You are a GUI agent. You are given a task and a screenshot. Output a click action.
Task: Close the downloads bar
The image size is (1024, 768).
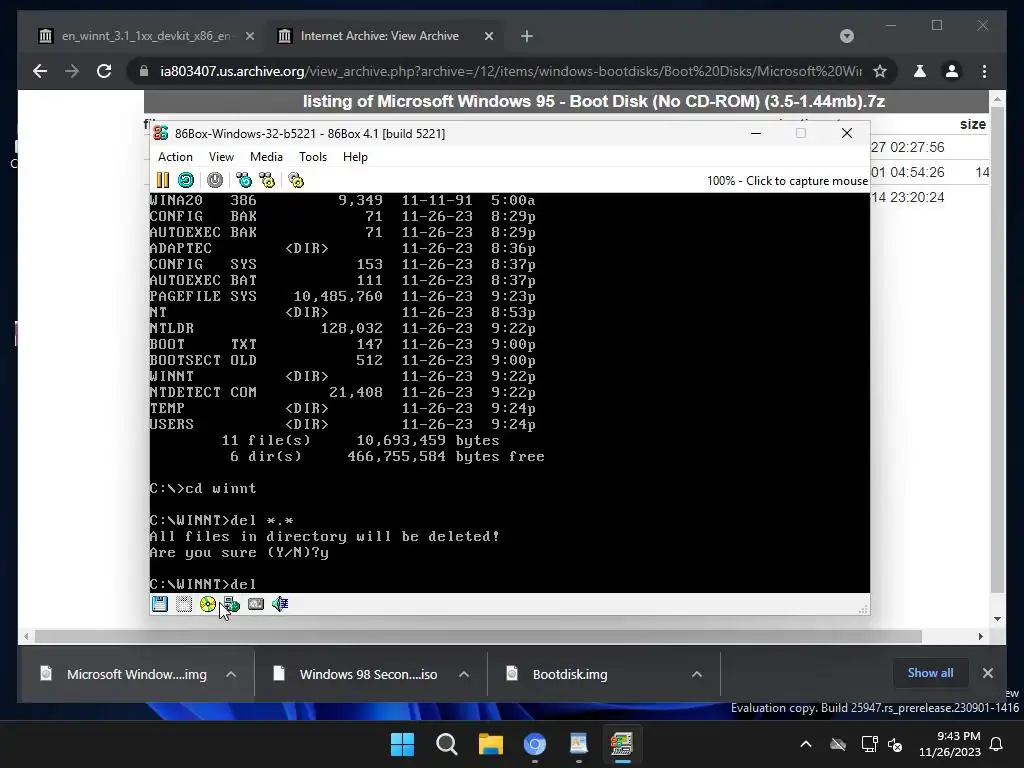tap(987, 673)
